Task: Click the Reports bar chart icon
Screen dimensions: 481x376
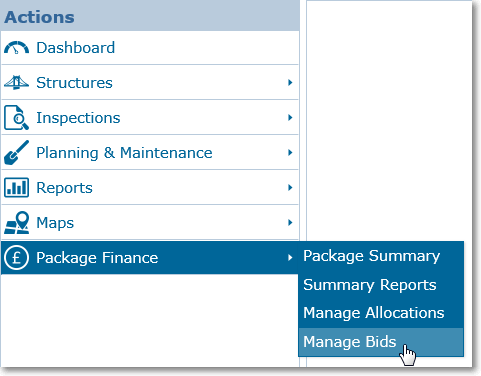Action: 16,188
